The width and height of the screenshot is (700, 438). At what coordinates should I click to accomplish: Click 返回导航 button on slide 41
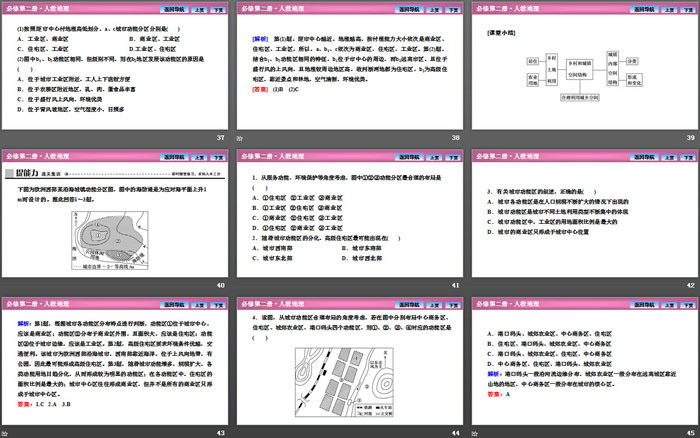tap(409, 157)
